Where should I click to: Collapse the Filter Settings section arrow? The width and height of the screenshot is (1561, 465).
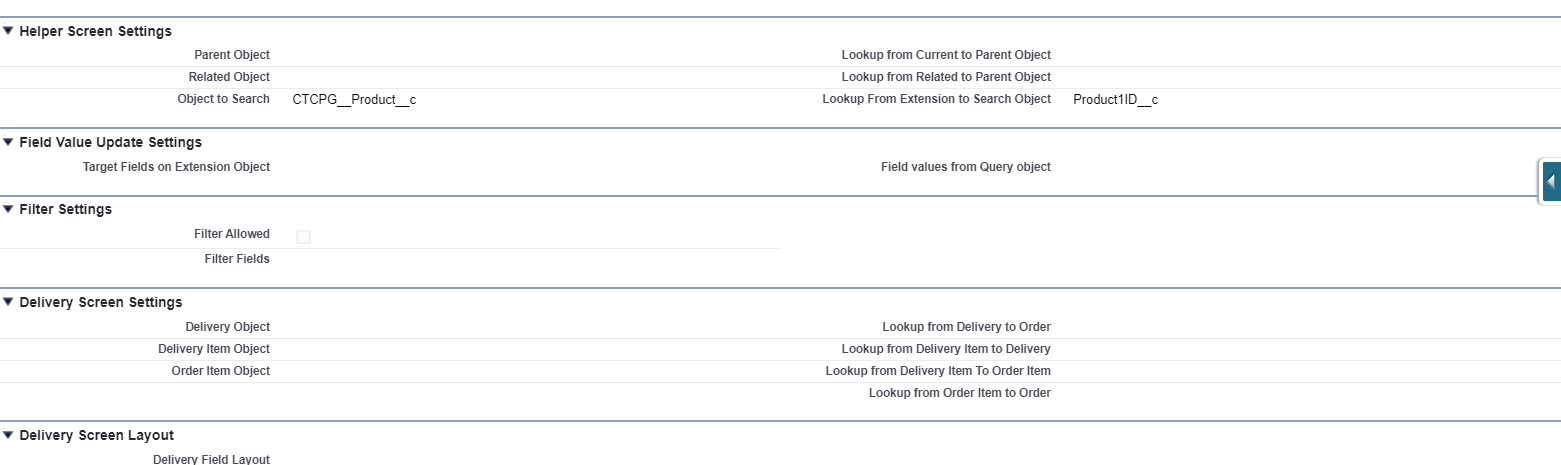(x=8, y=209)
